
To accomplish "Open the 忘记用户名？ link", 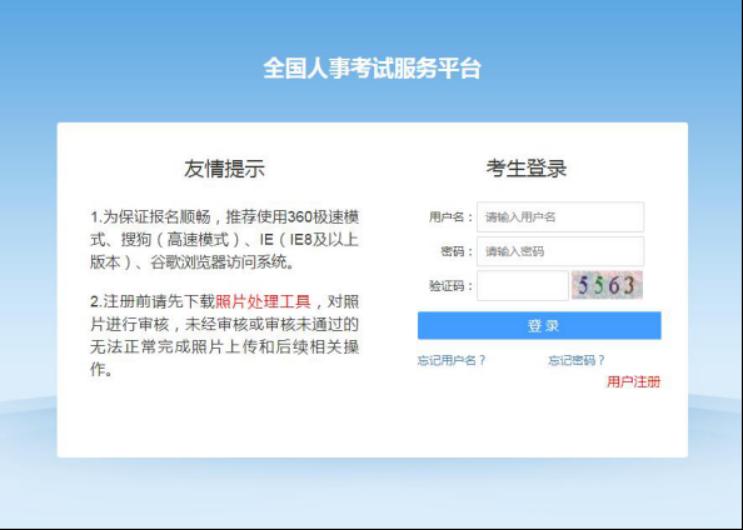I will pos(451,360).
